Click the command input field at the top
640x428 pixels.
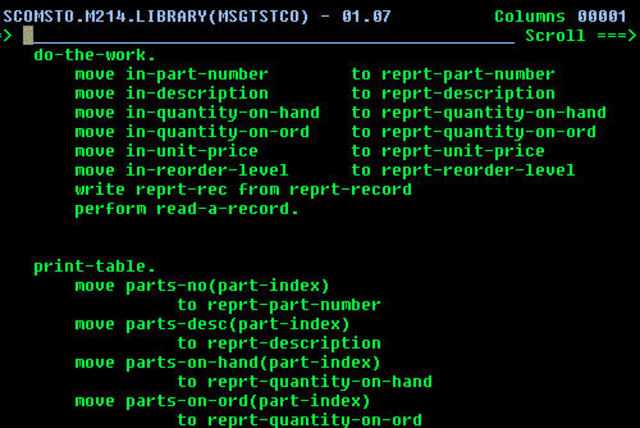pyautogui.click(x=269, y=35)
